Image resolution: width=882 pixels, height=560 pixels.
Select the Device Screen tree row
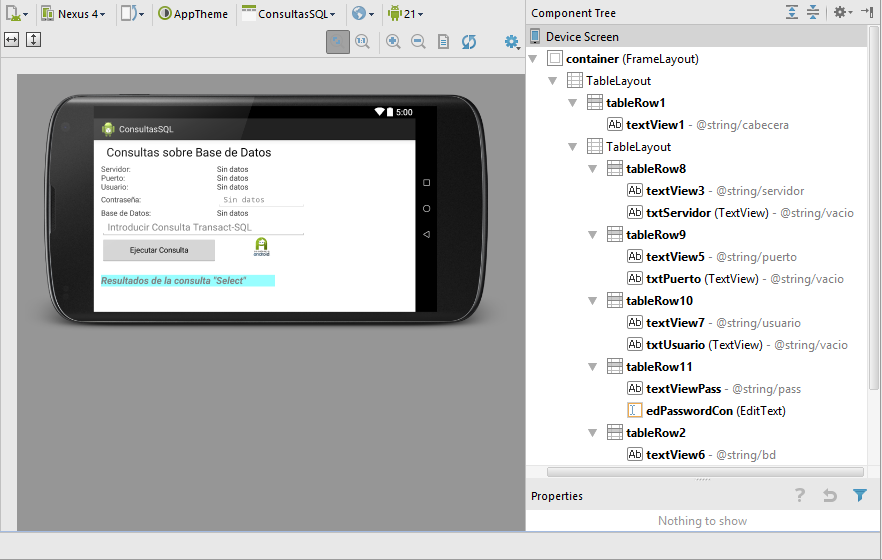point(697,37)
